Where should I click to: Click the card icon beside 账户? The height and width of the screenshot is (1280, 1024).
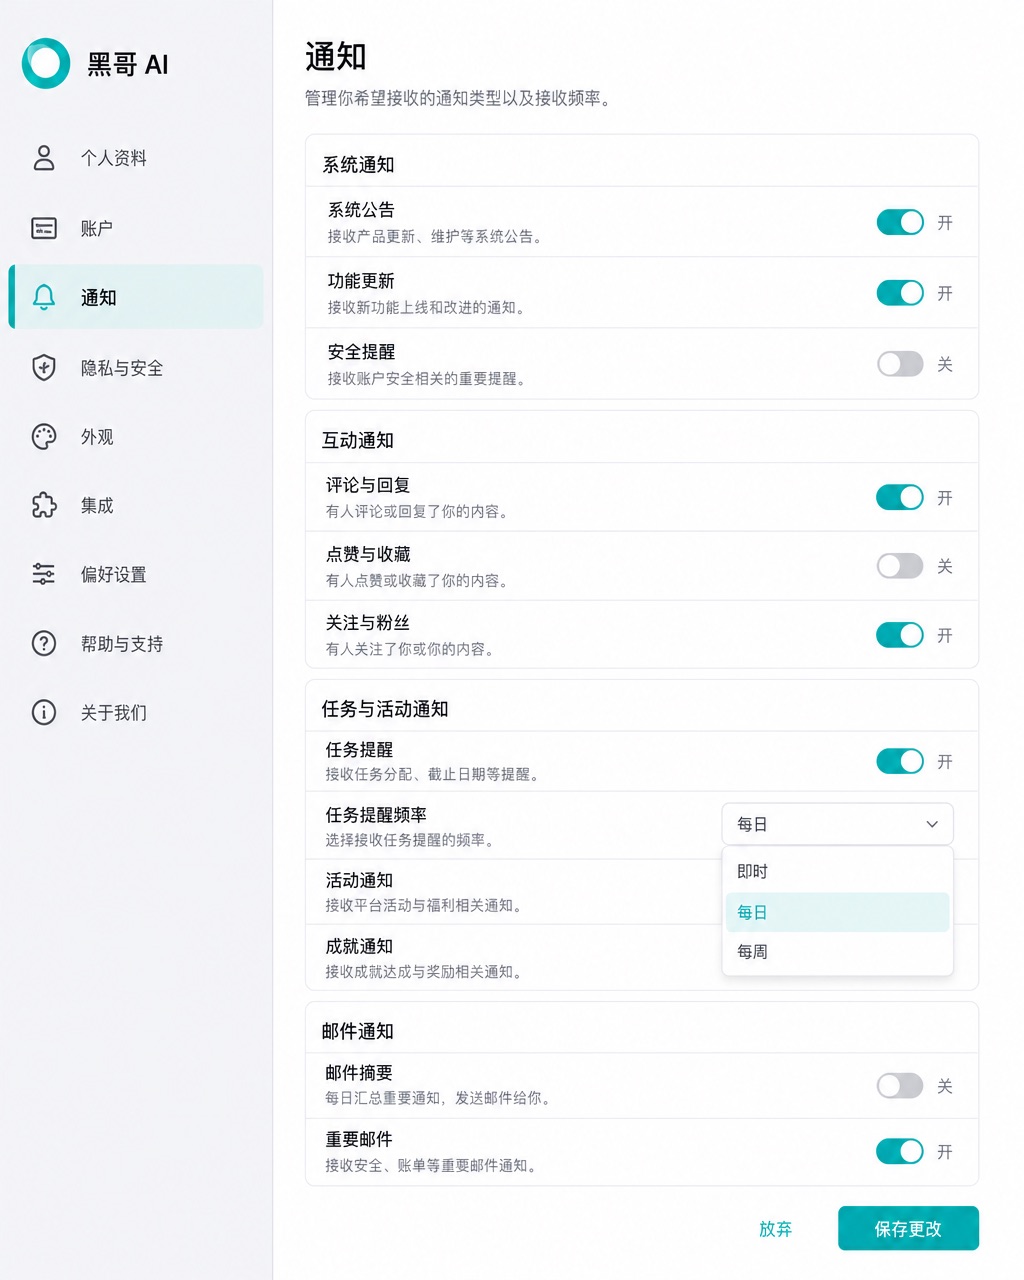(44, 228)
